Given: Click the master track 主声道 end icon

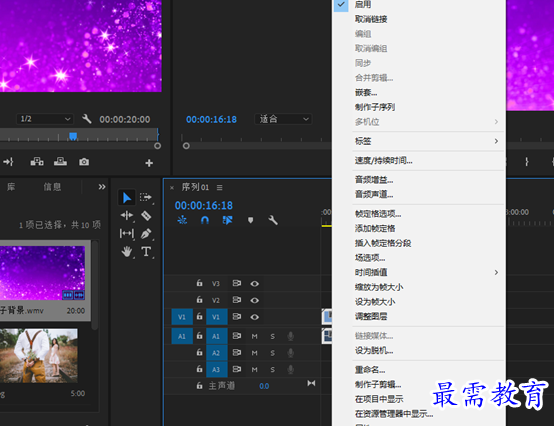Looking at the screenshot, I should (x=311, y=383).
